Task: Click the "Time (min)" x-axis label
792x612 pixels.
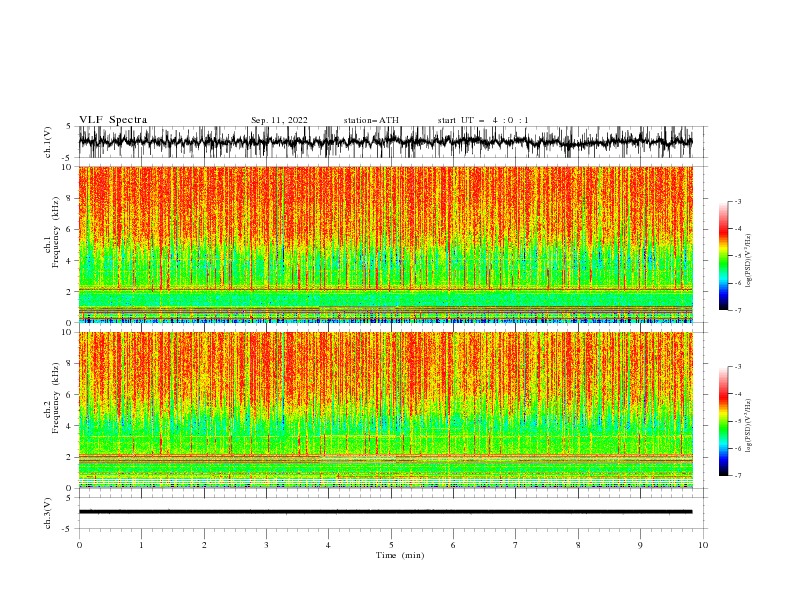Action: tap(400, 555)
